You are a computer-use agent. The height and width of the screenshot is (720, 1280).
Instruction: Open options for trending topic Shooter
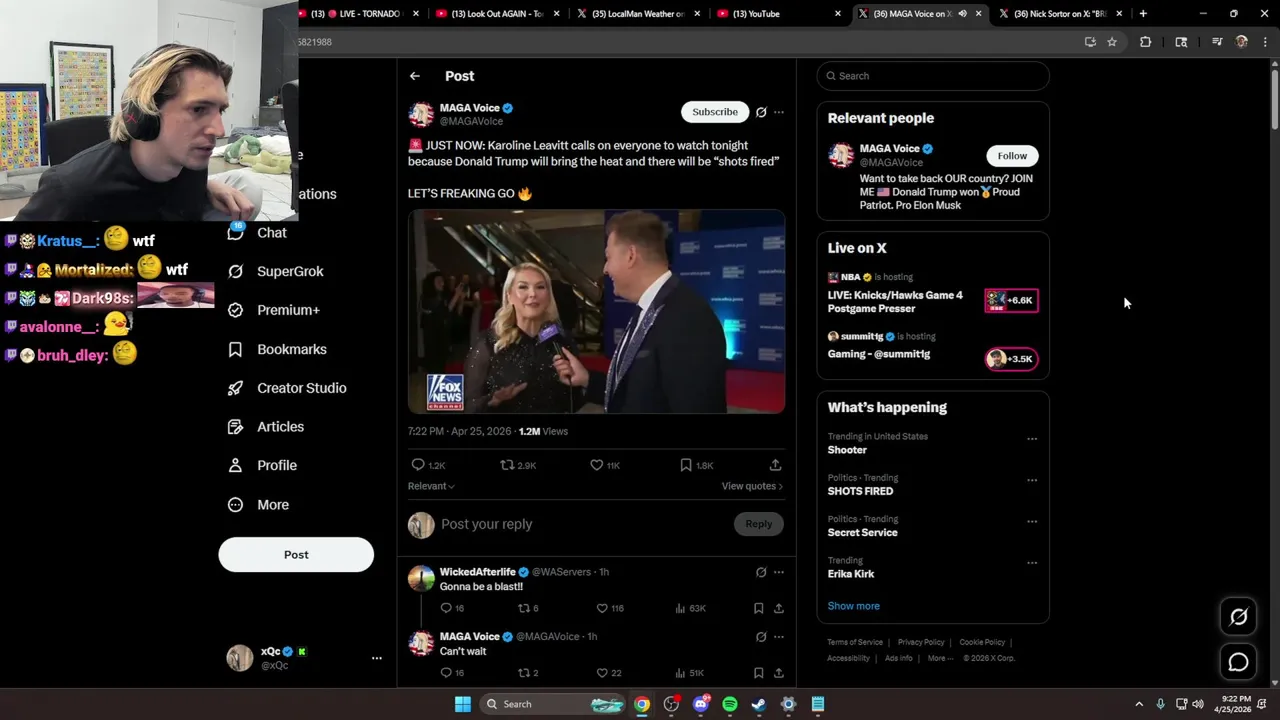click(x=1032, y=439)
